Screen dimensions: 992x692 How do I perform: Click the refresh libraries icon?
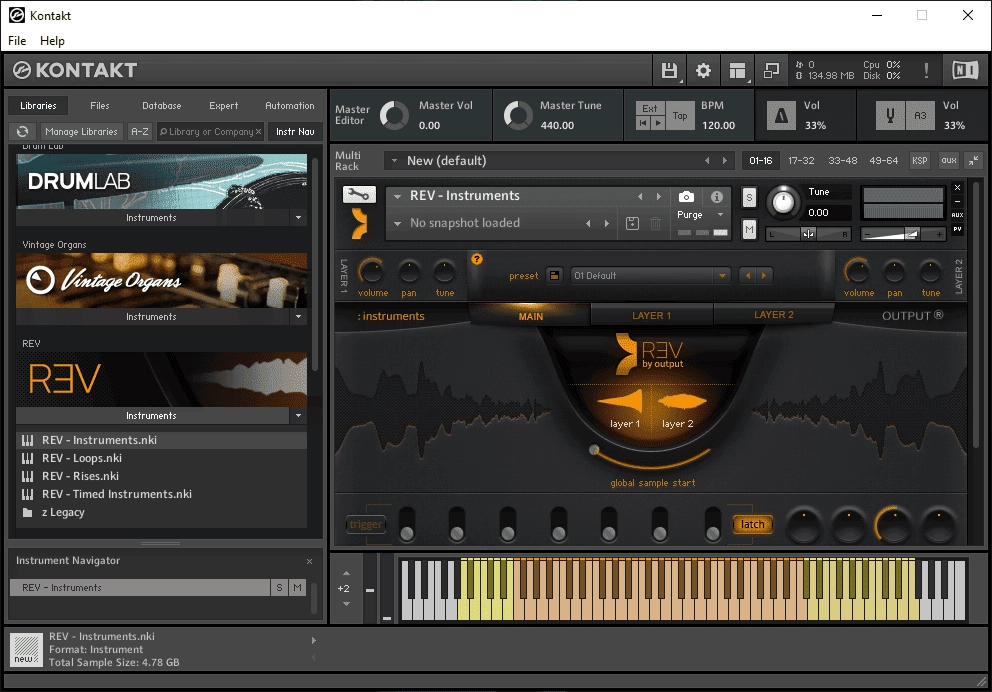23,132
